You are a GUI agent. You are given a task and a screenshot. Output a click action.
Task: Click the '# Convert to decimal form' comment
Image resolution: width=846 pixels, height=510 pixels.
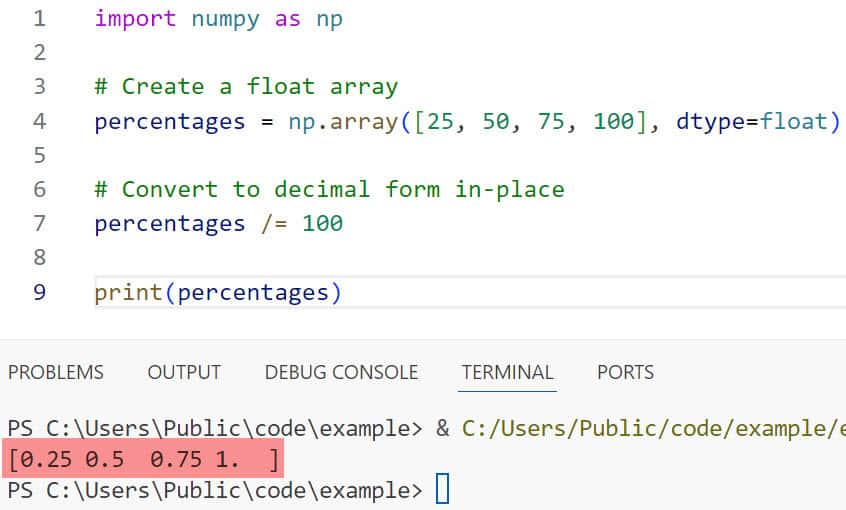pos(329,189)
